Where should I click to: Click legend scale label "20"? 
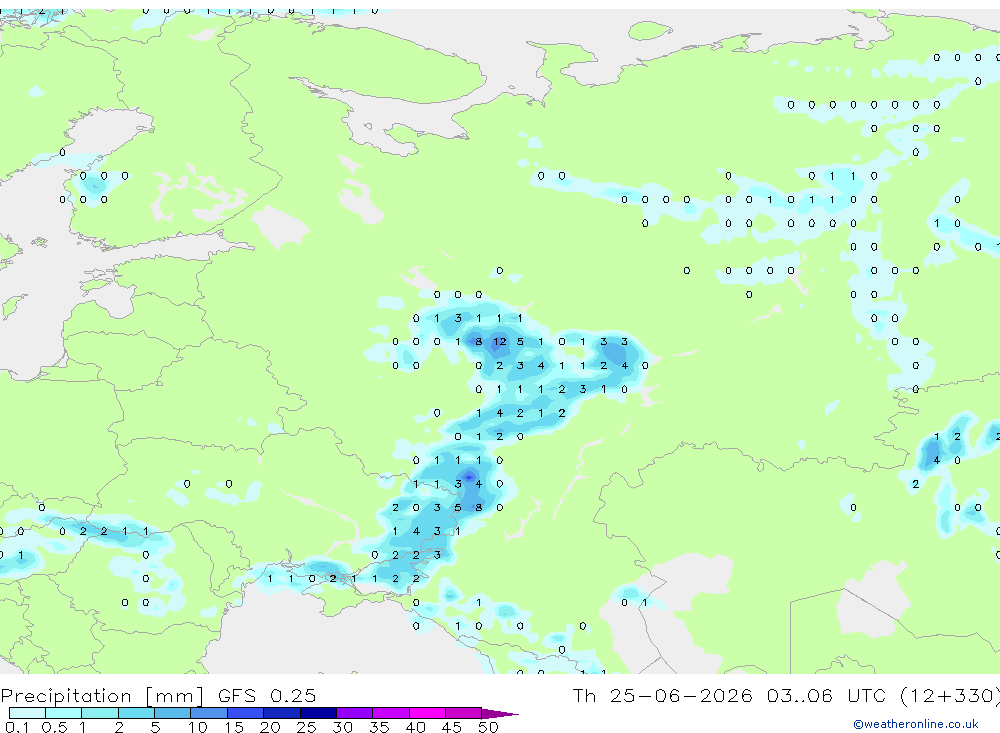click(x=270, y=727)
